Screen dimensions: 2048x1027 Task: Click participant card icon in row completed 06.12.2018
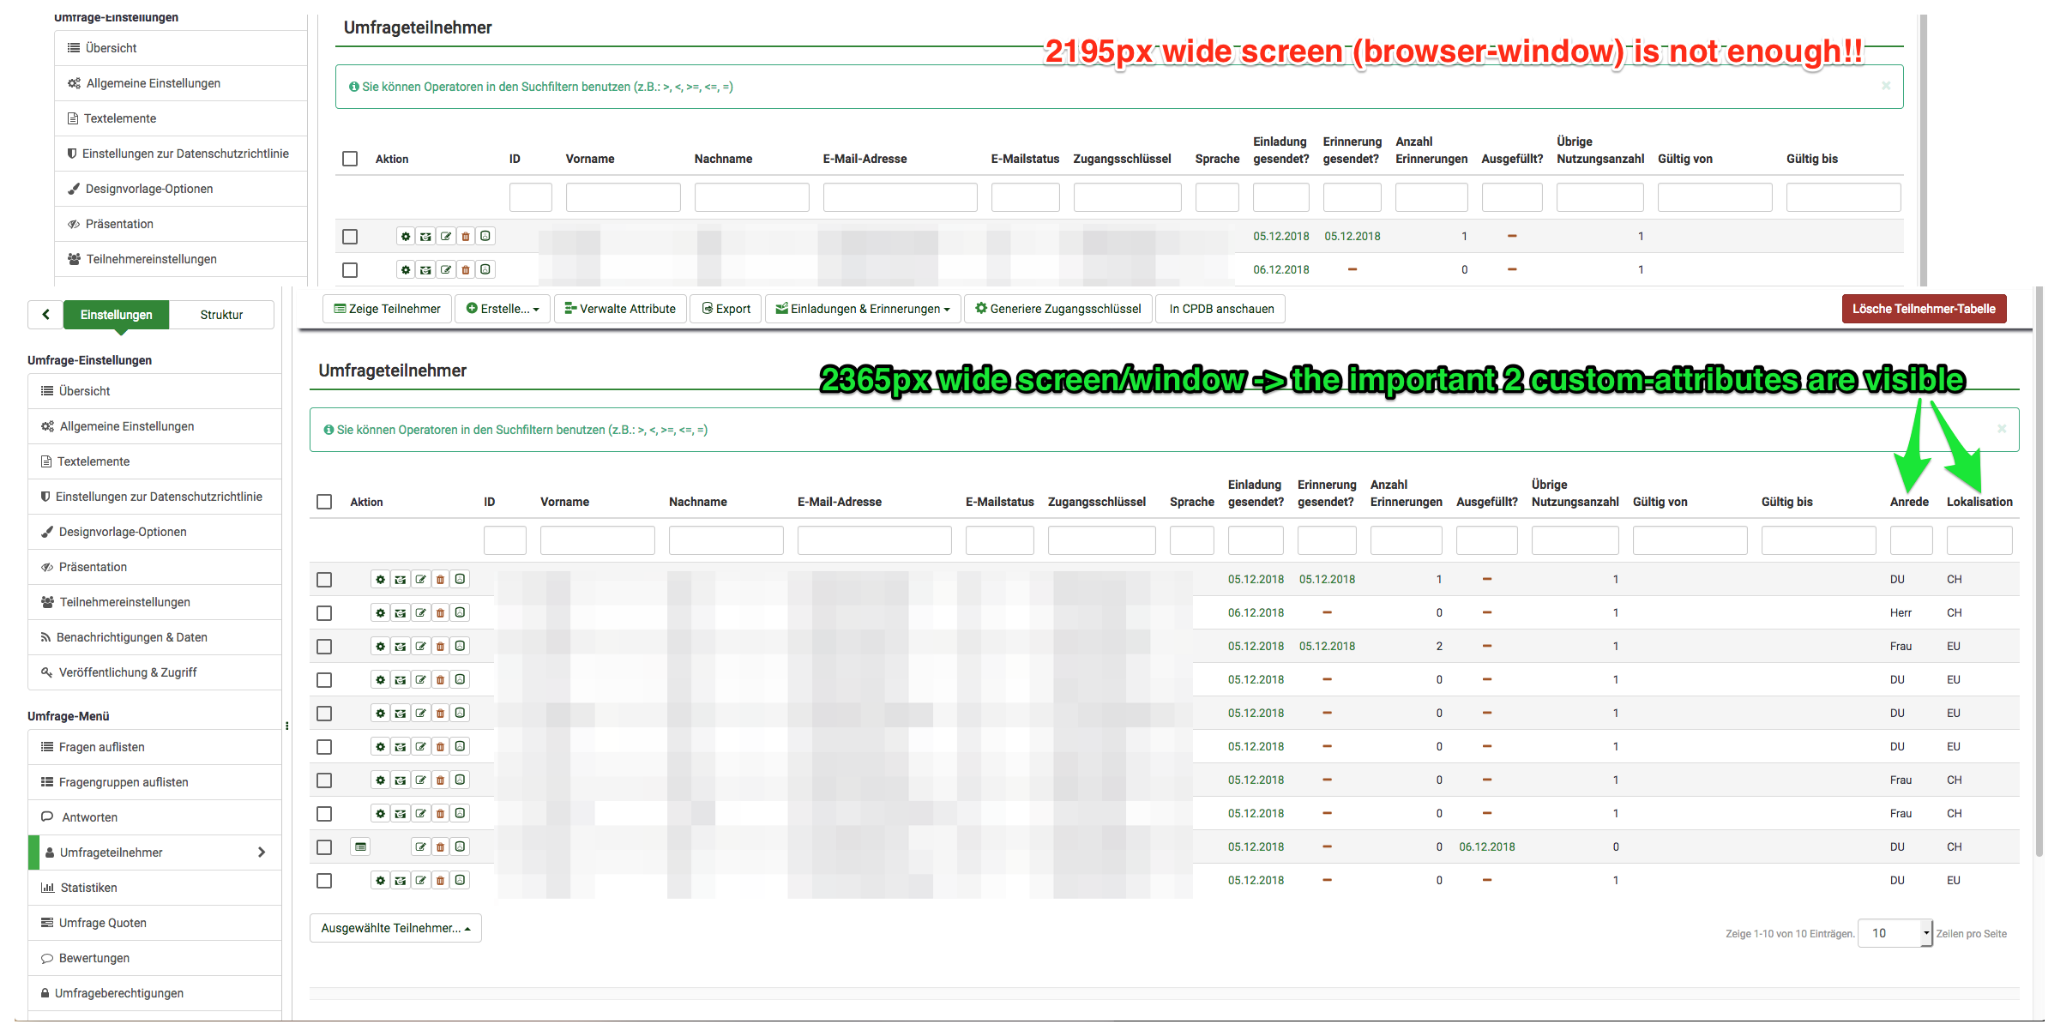click(460, 847)
